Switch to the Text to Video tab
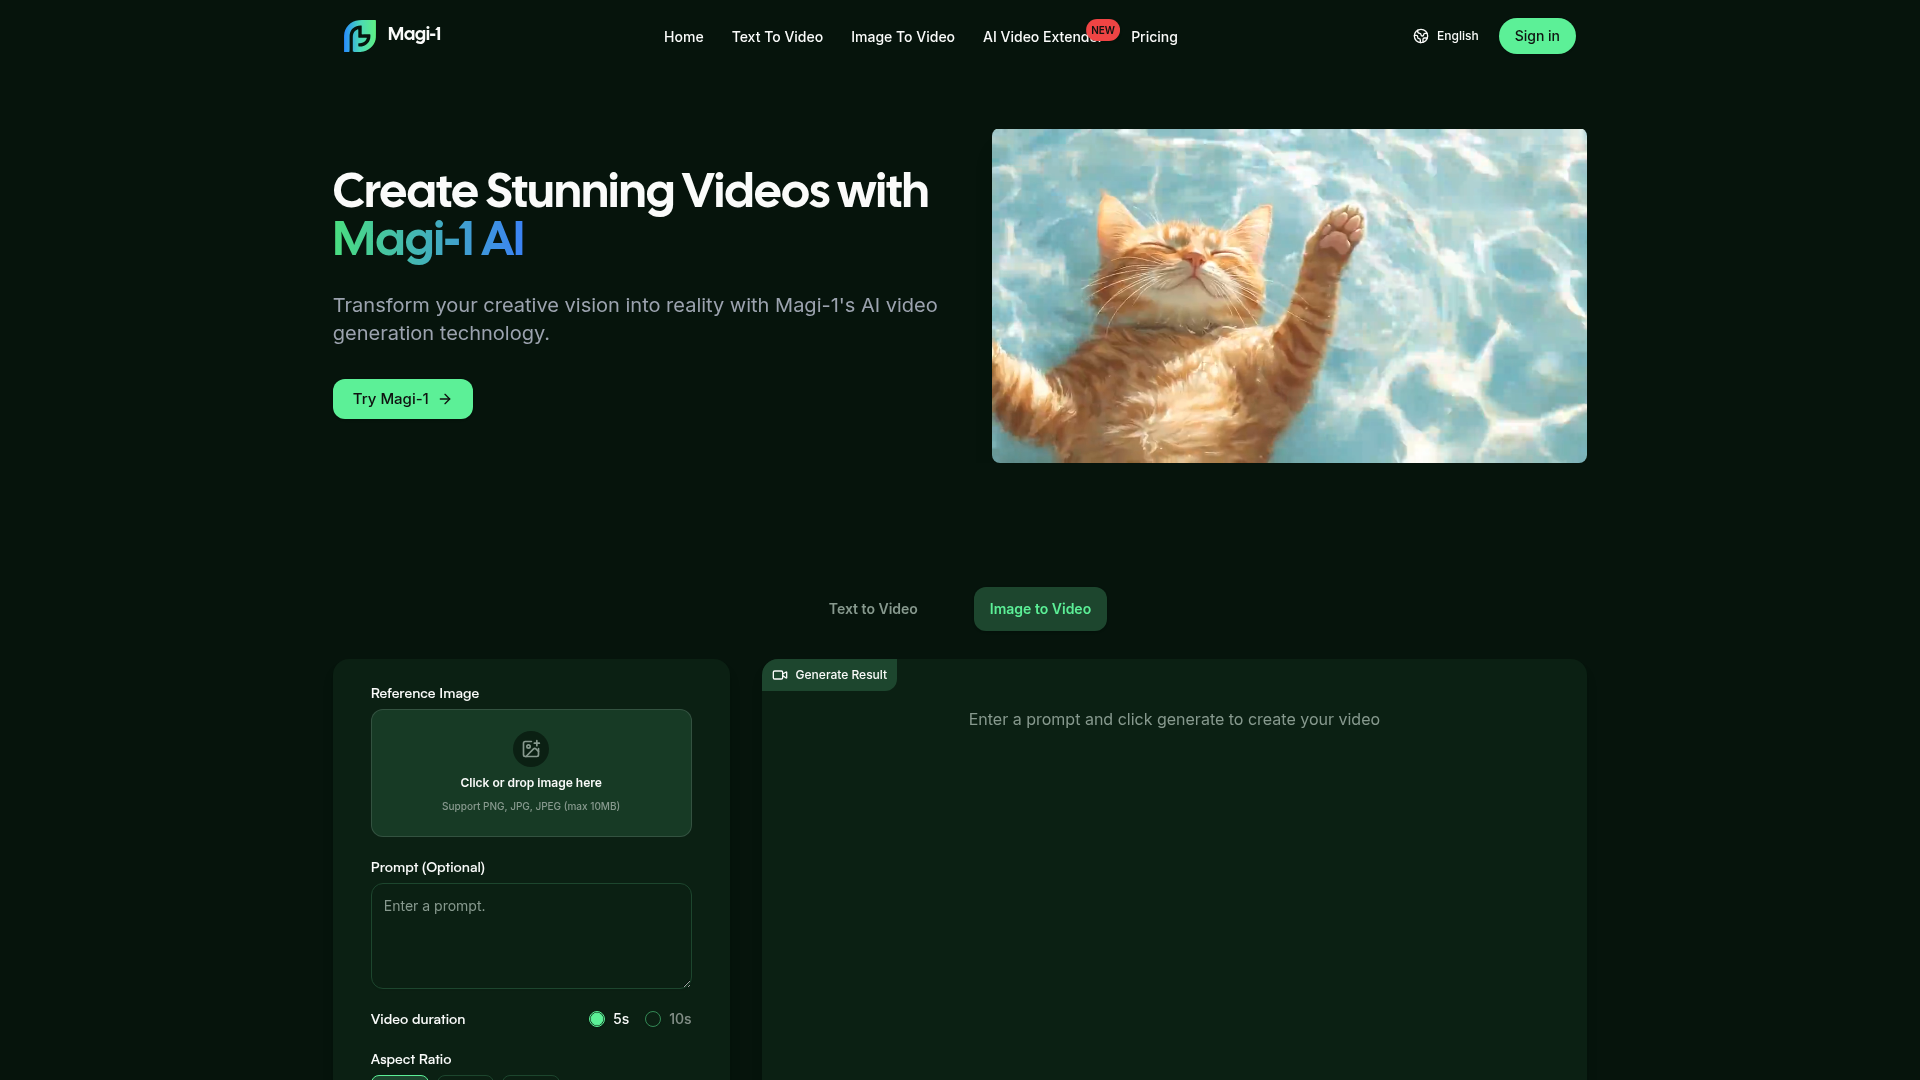 coord(873,609)
